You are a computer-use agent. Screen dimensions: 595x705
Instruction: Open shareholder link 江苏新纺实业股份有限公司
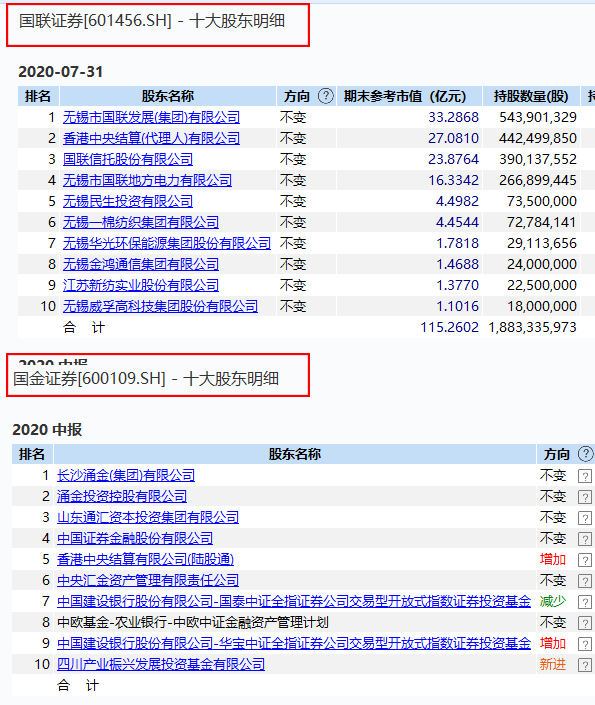pos(141,285)
